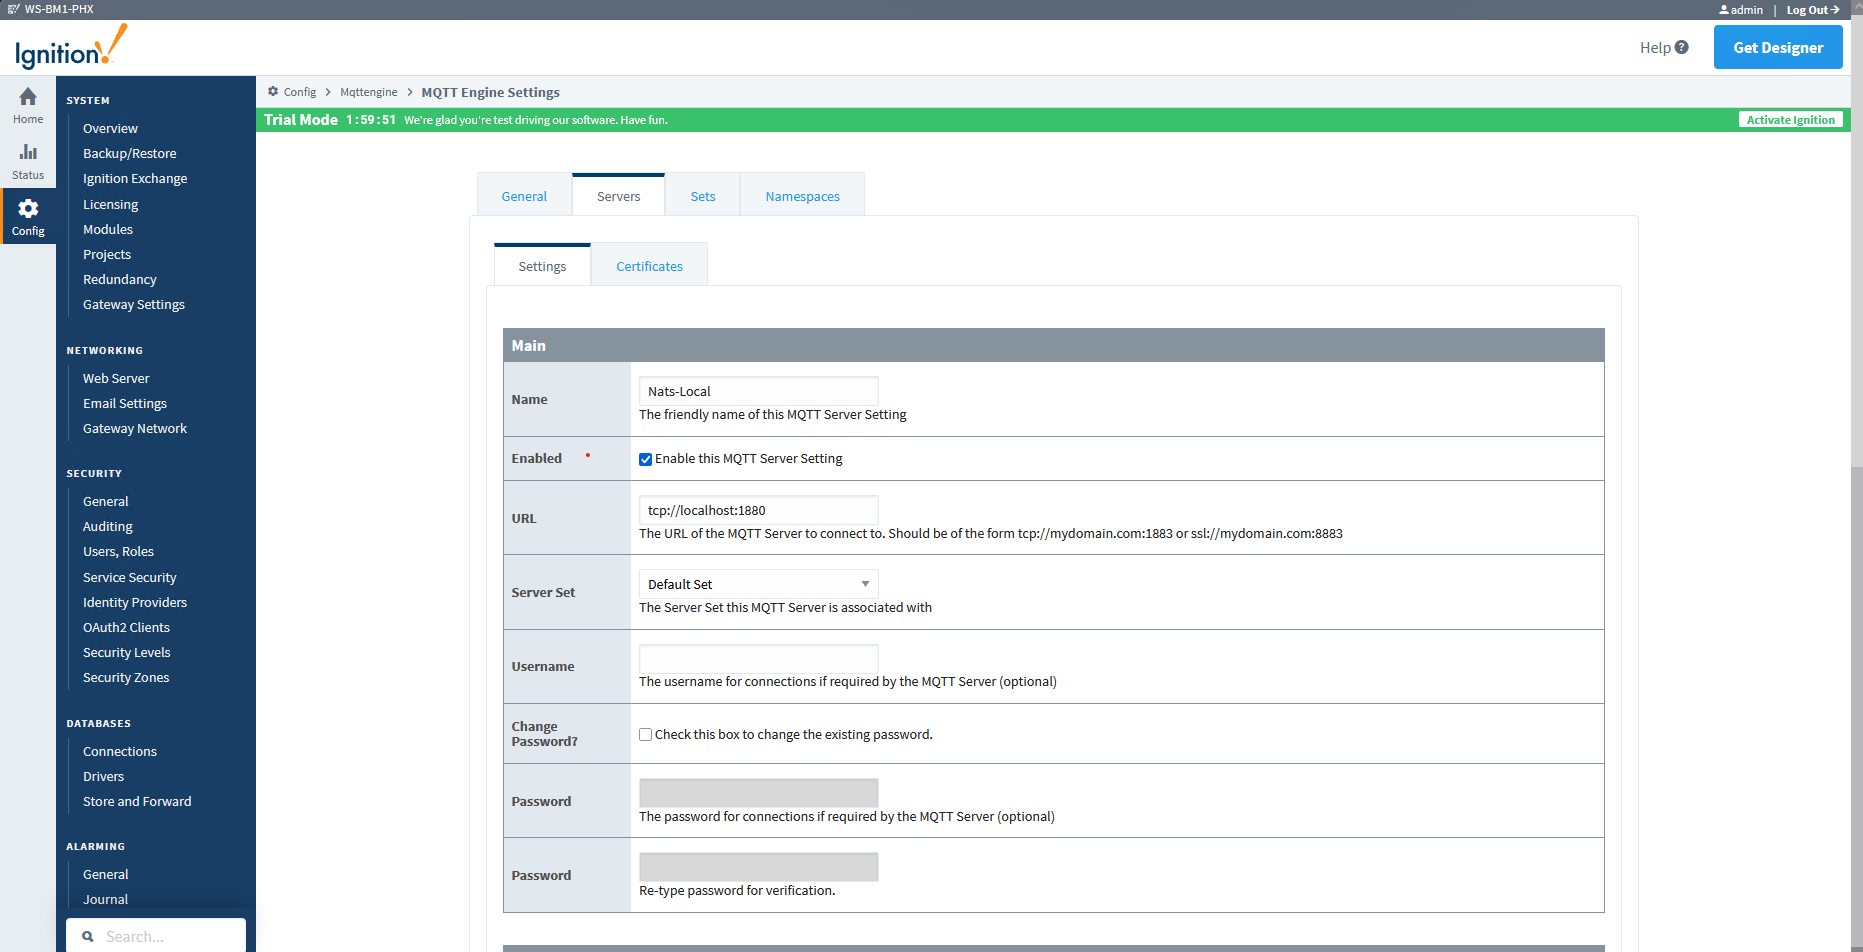
Task: Click the admin user icon
Action: click(1724, 10)
